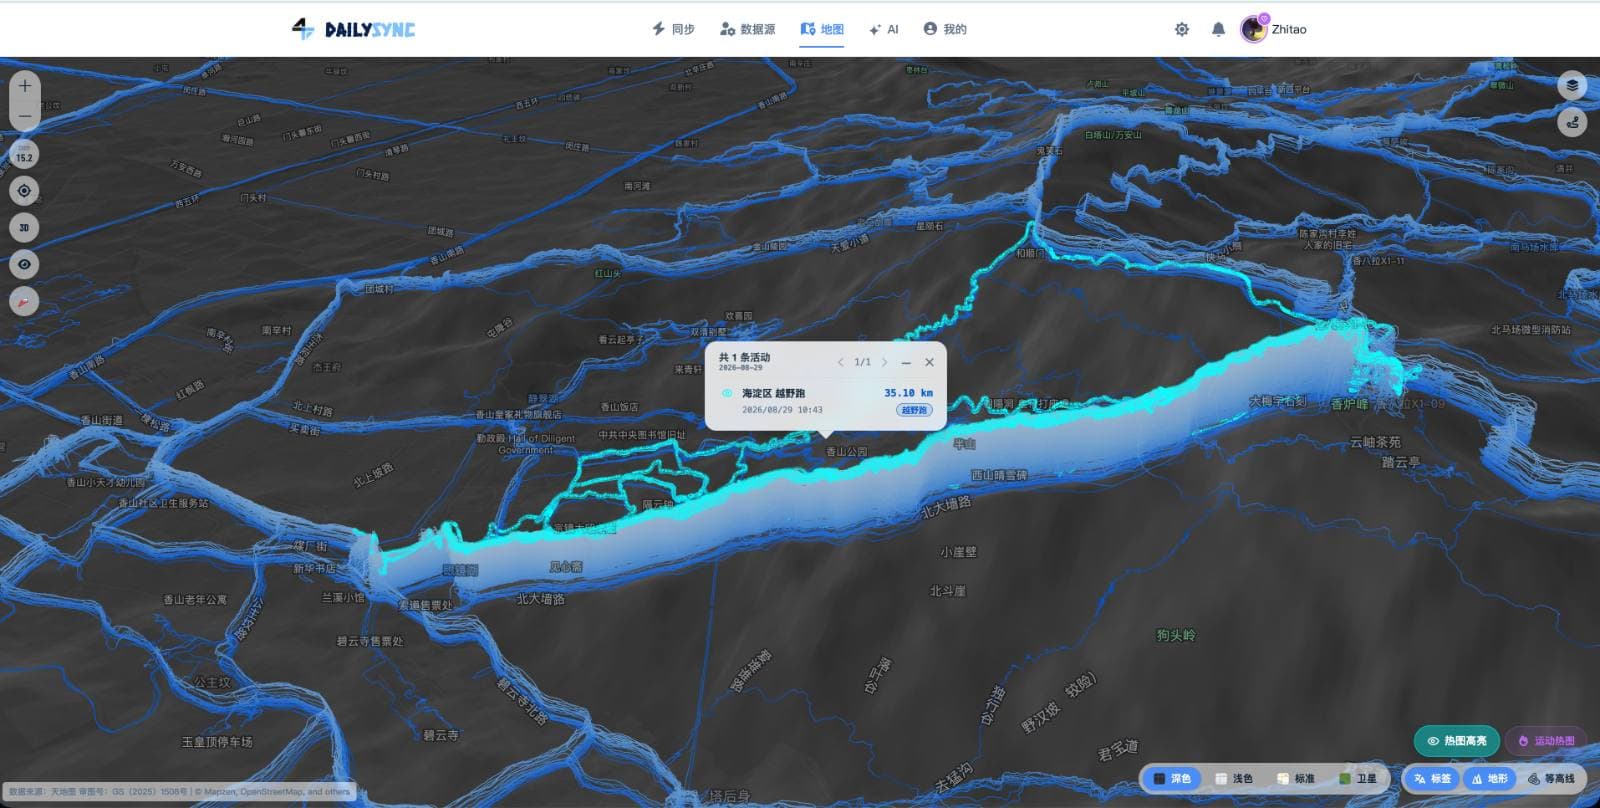1600x808 pixels.
Task: Go to previous activity in popup
Action: (x=840, y=362)
